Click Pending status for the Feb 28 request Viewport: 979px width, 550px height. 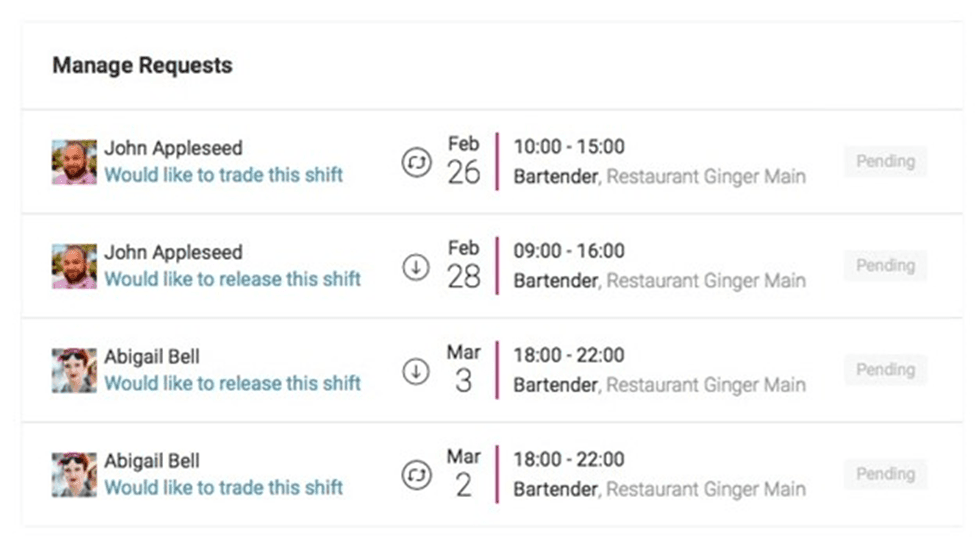[x=885, y=266]
